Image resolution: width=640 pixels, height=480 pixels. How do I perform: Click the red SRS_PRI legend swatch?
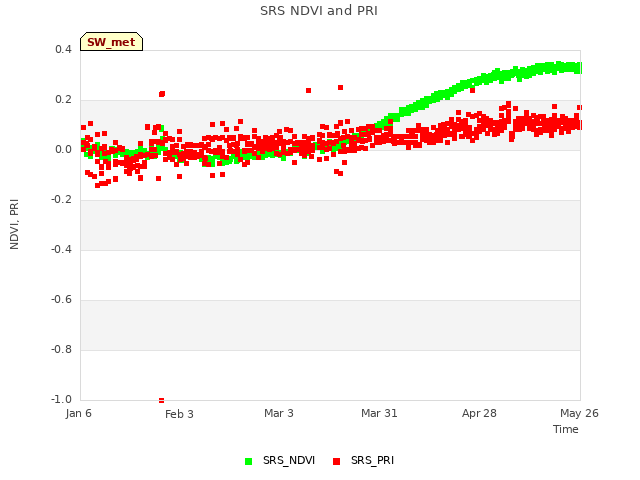(x=336, y=462)
